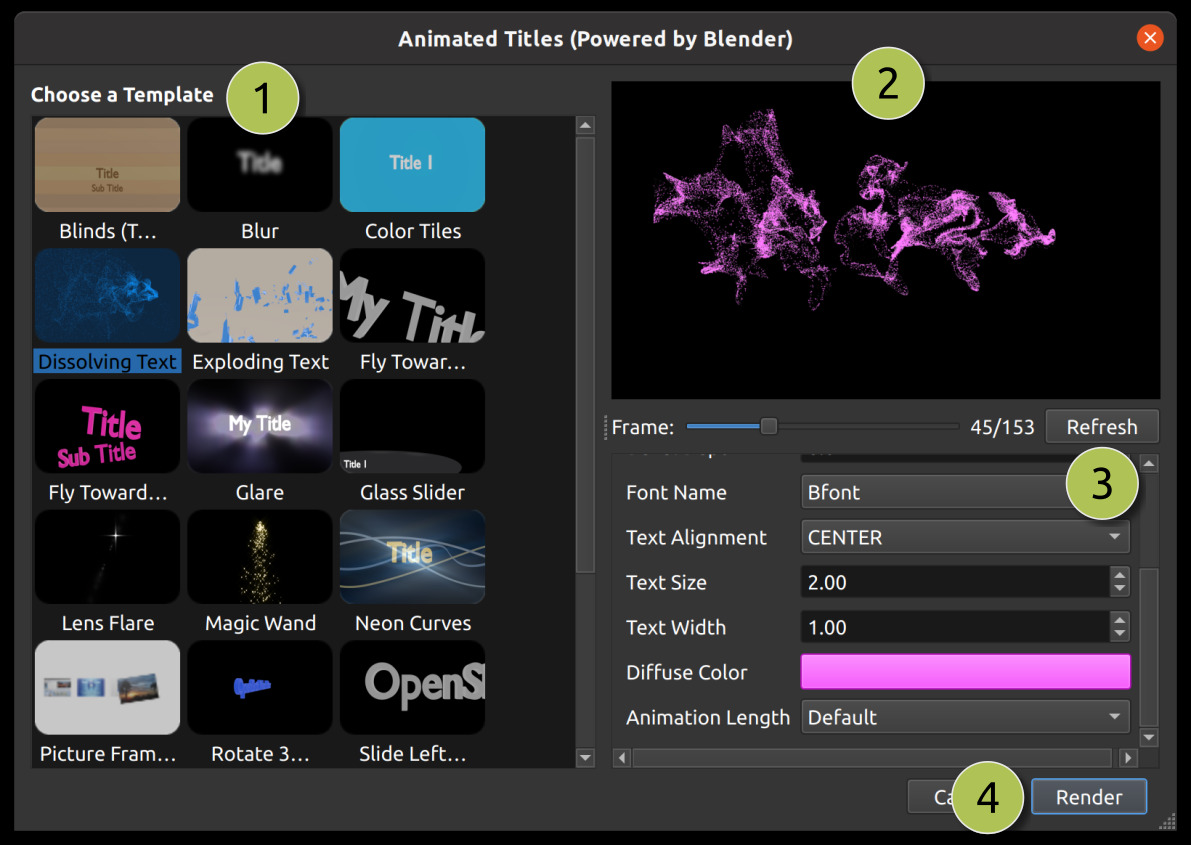Select the Picture Frames template
Viewport: 1191px width, 845px height.
tap(107, 687)
